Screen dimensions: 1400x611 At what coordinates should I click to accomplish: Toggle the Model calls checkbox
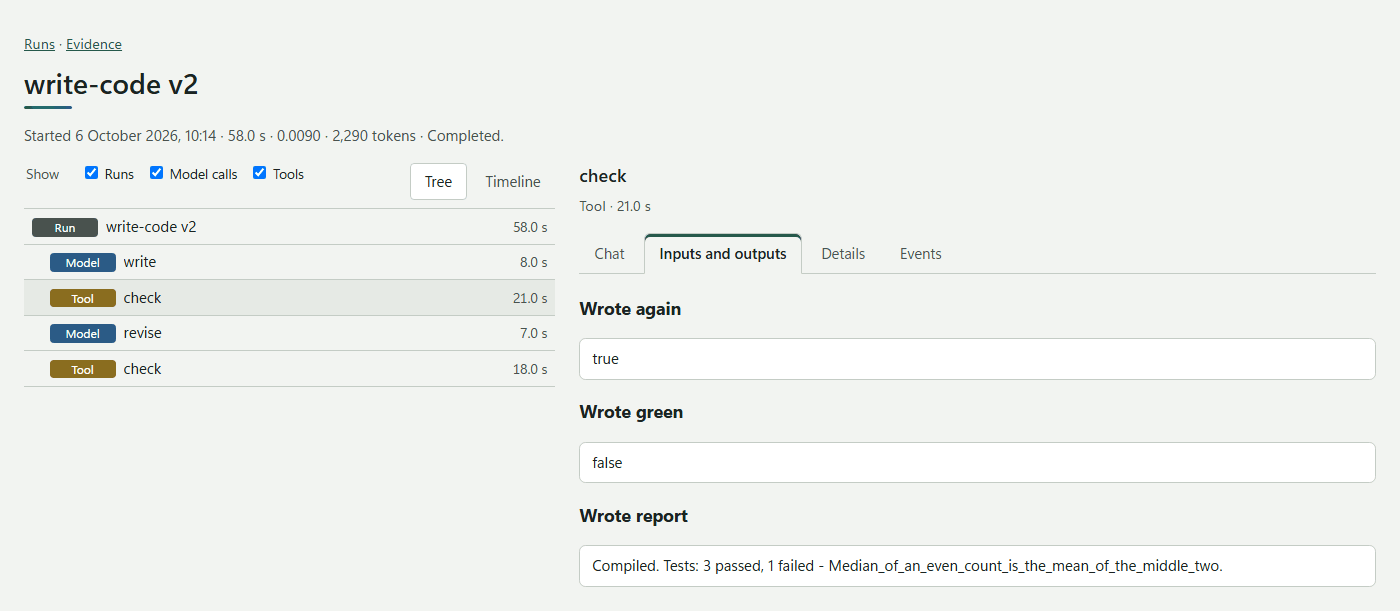pos(157,173)
